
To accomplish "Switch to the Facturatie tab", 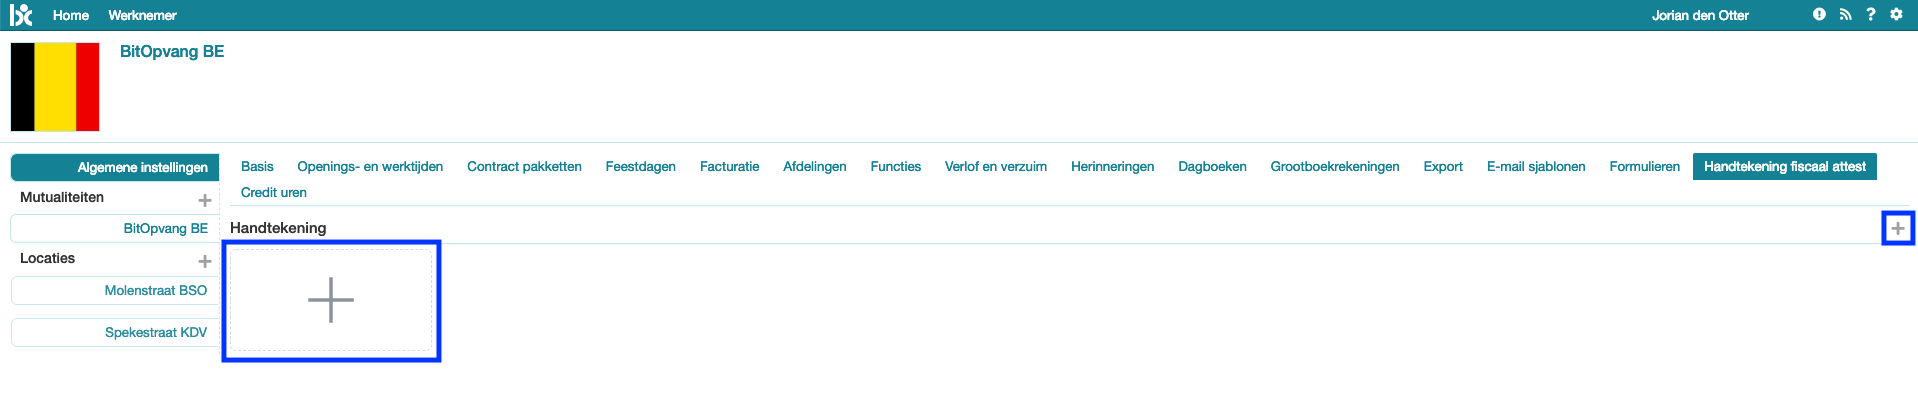I will tap(729, 166).
